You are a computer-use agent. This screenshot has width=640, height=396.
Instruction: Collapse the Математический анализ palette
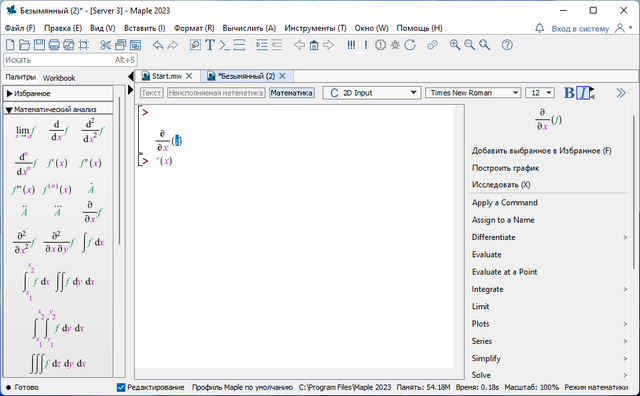pos(9,109)
